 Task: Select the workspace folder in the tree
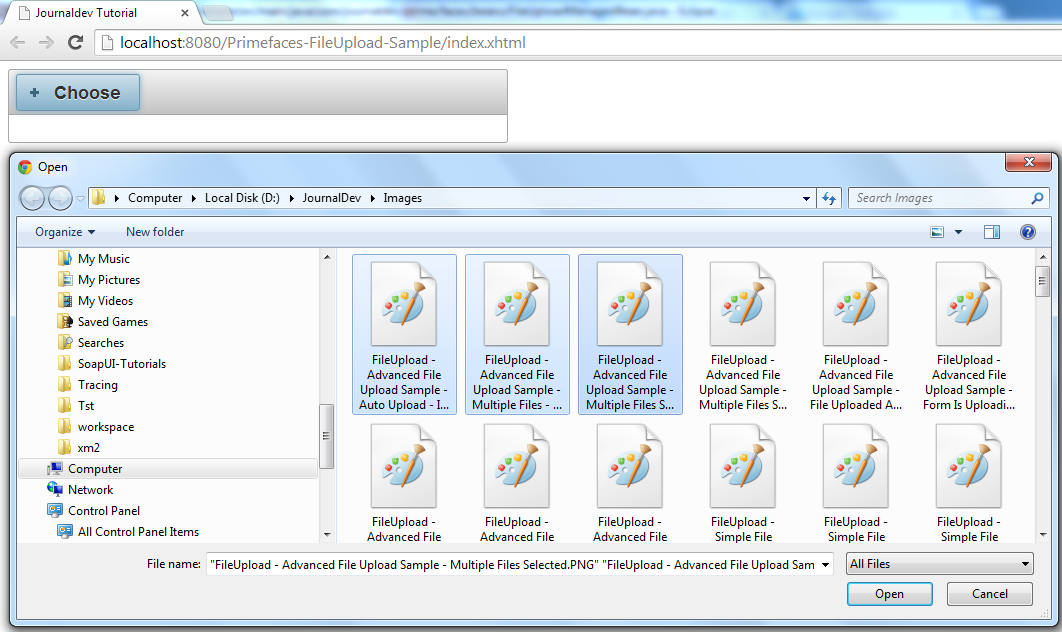(x=105, y=427)
